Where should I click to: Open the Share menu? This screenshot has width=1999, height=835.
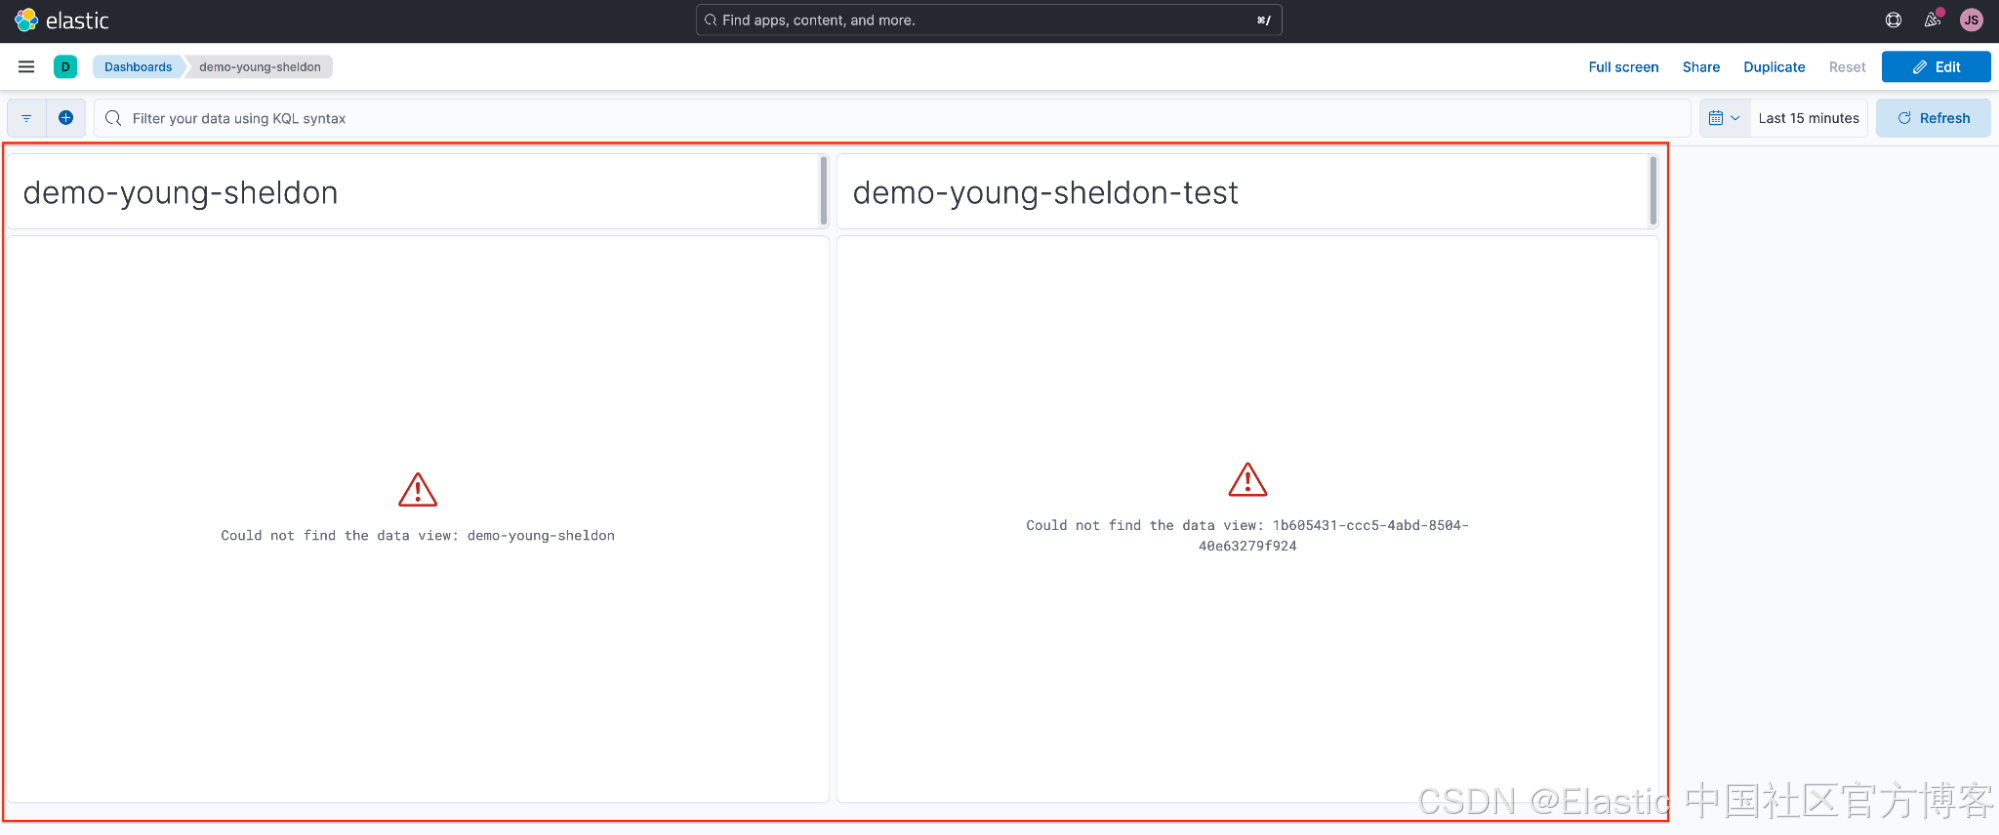point(1701,67)
